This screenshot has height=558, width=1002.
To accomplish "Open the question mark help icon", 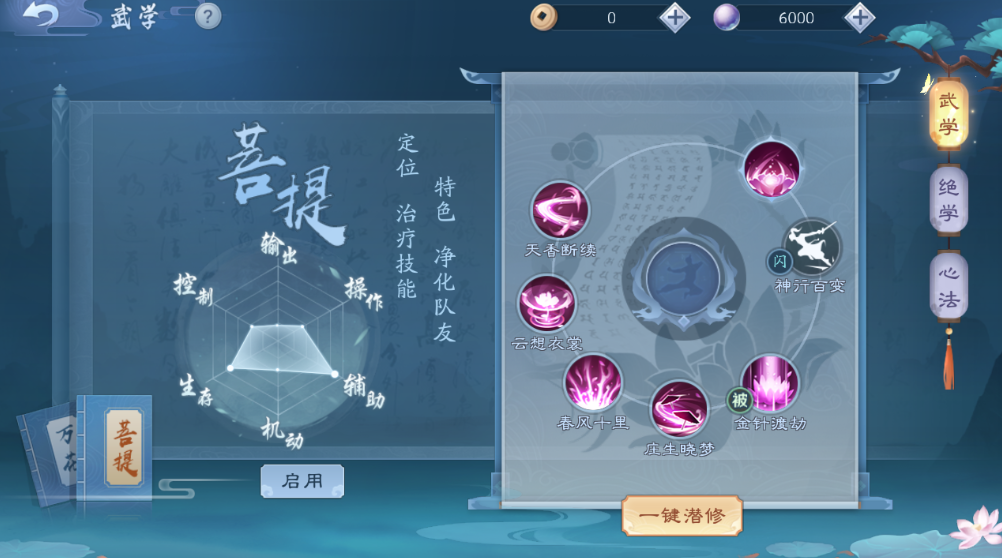I will (208, 17).
